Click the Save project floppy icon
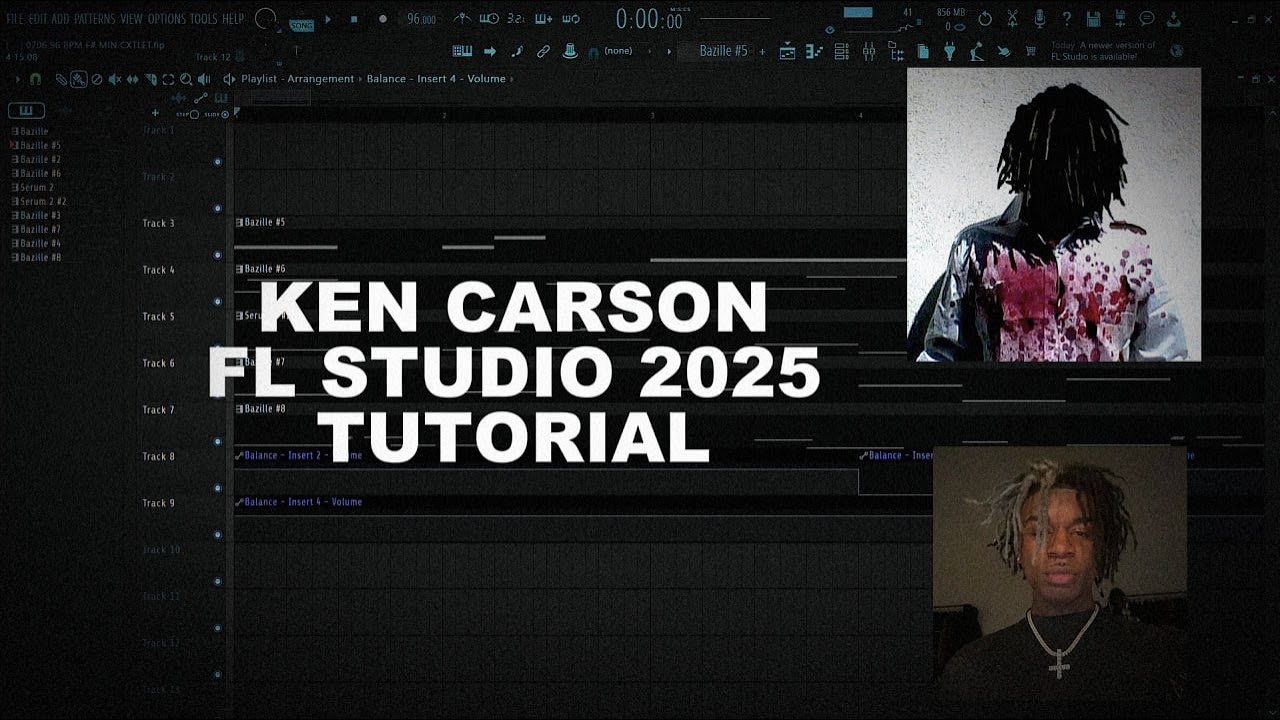 click(x=1093, y=19)
